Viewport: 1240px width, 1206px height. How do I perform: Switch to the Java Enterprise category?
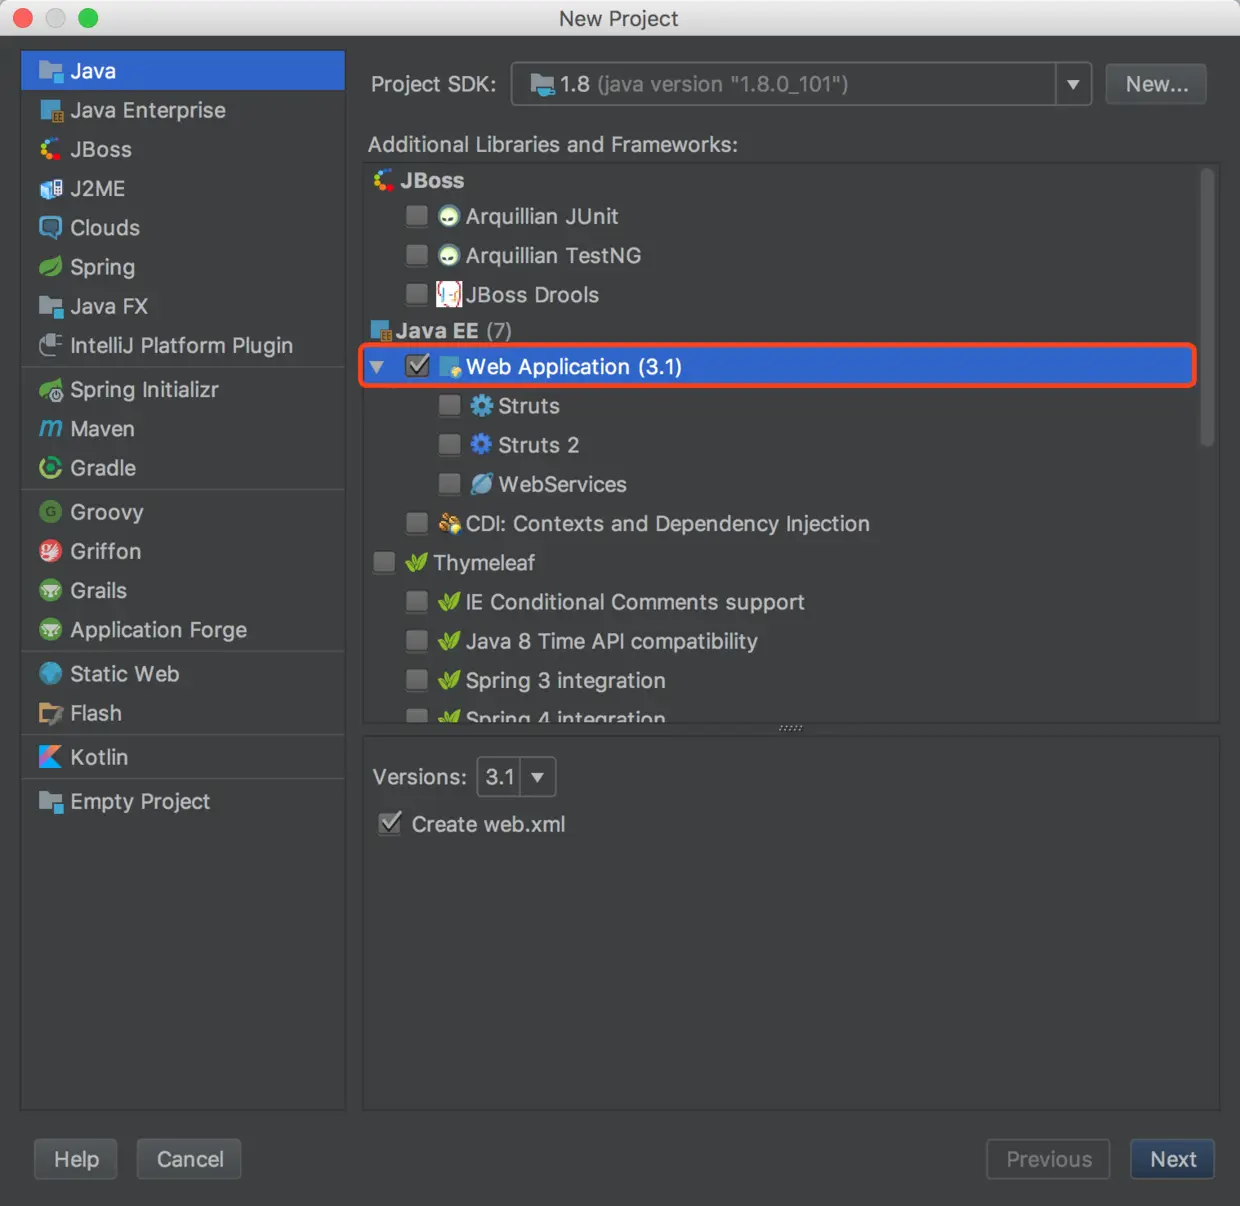click(x=147, y=110)
